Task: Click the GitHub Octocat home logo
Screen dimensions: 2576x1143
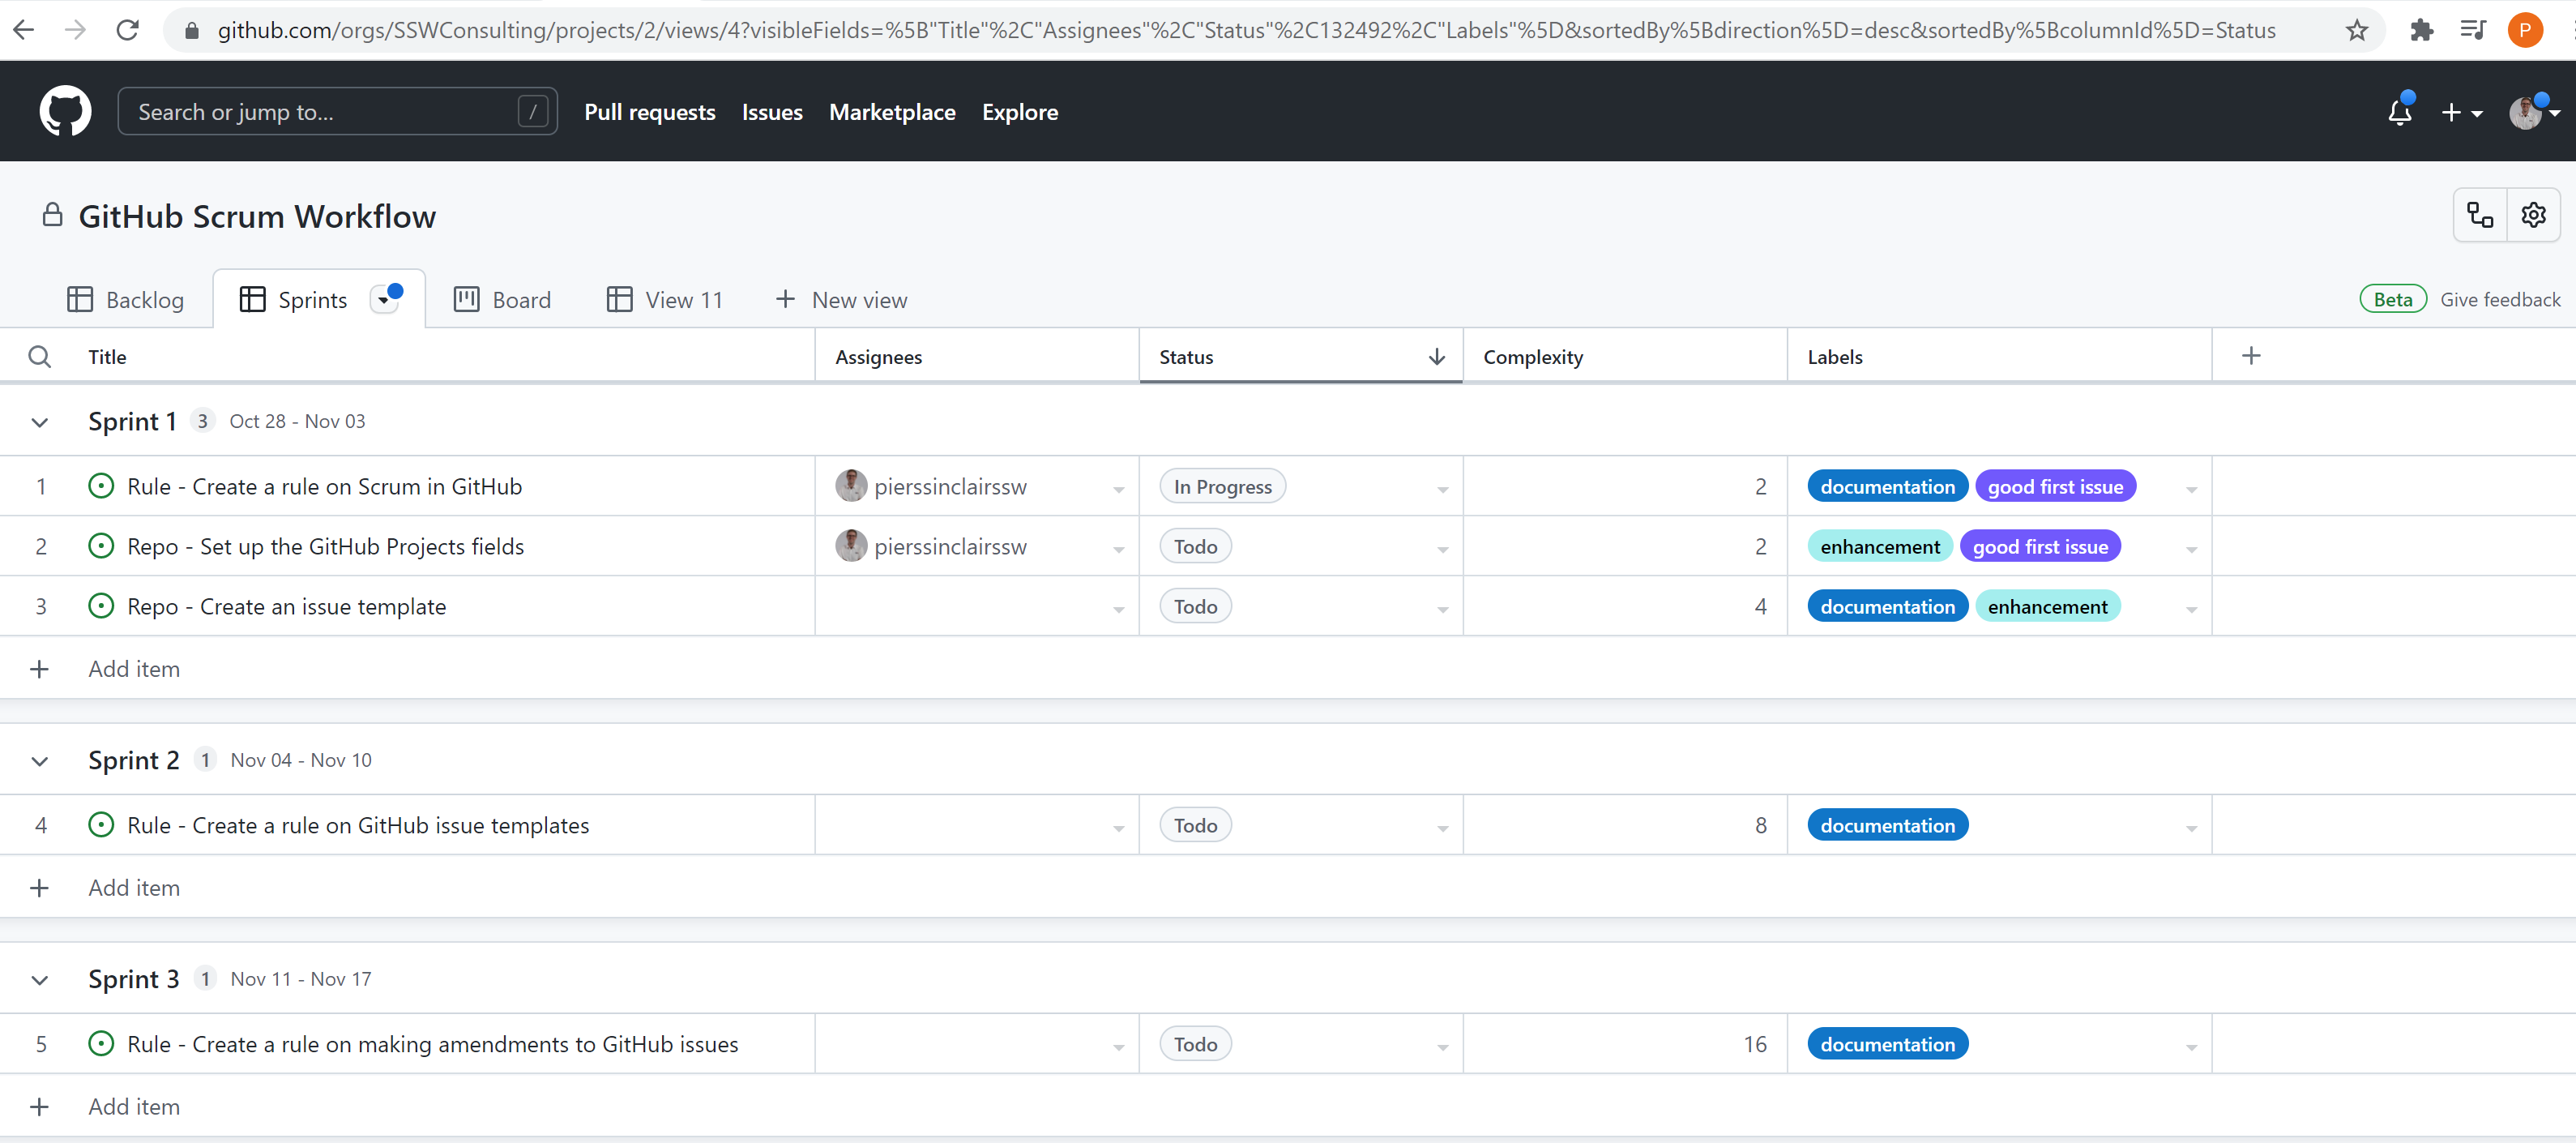Action: [65, 111]
